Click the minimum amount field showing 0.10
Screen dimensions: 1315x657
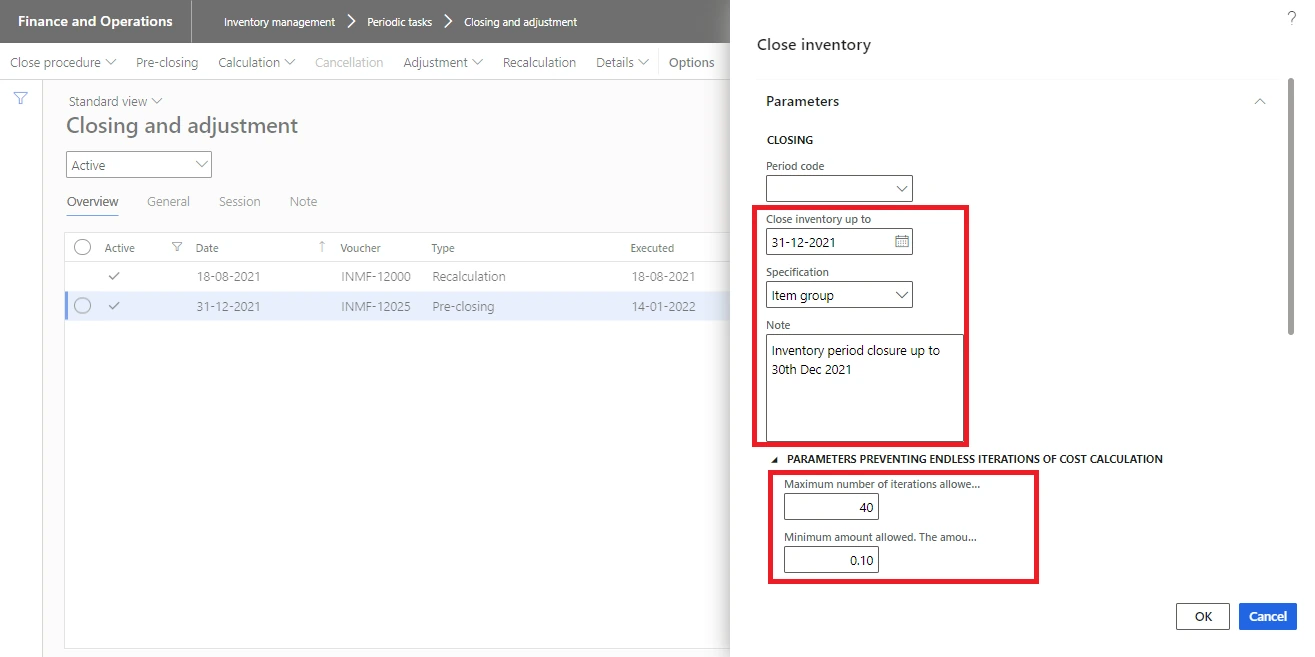tap(831, 560)
